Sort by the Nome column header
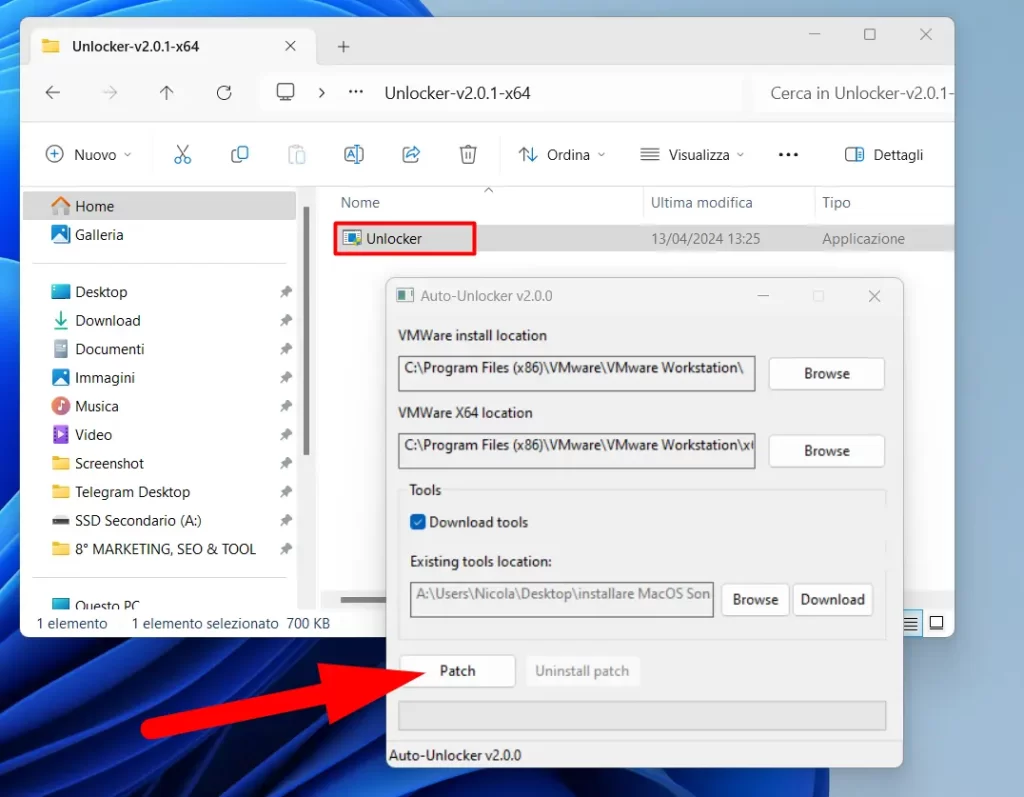 click(x=360, y=203)
